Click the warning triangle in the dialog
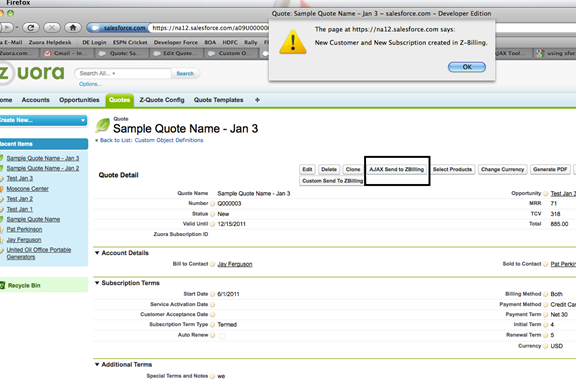This screenshot has width=576, height=381. (293, 42)
